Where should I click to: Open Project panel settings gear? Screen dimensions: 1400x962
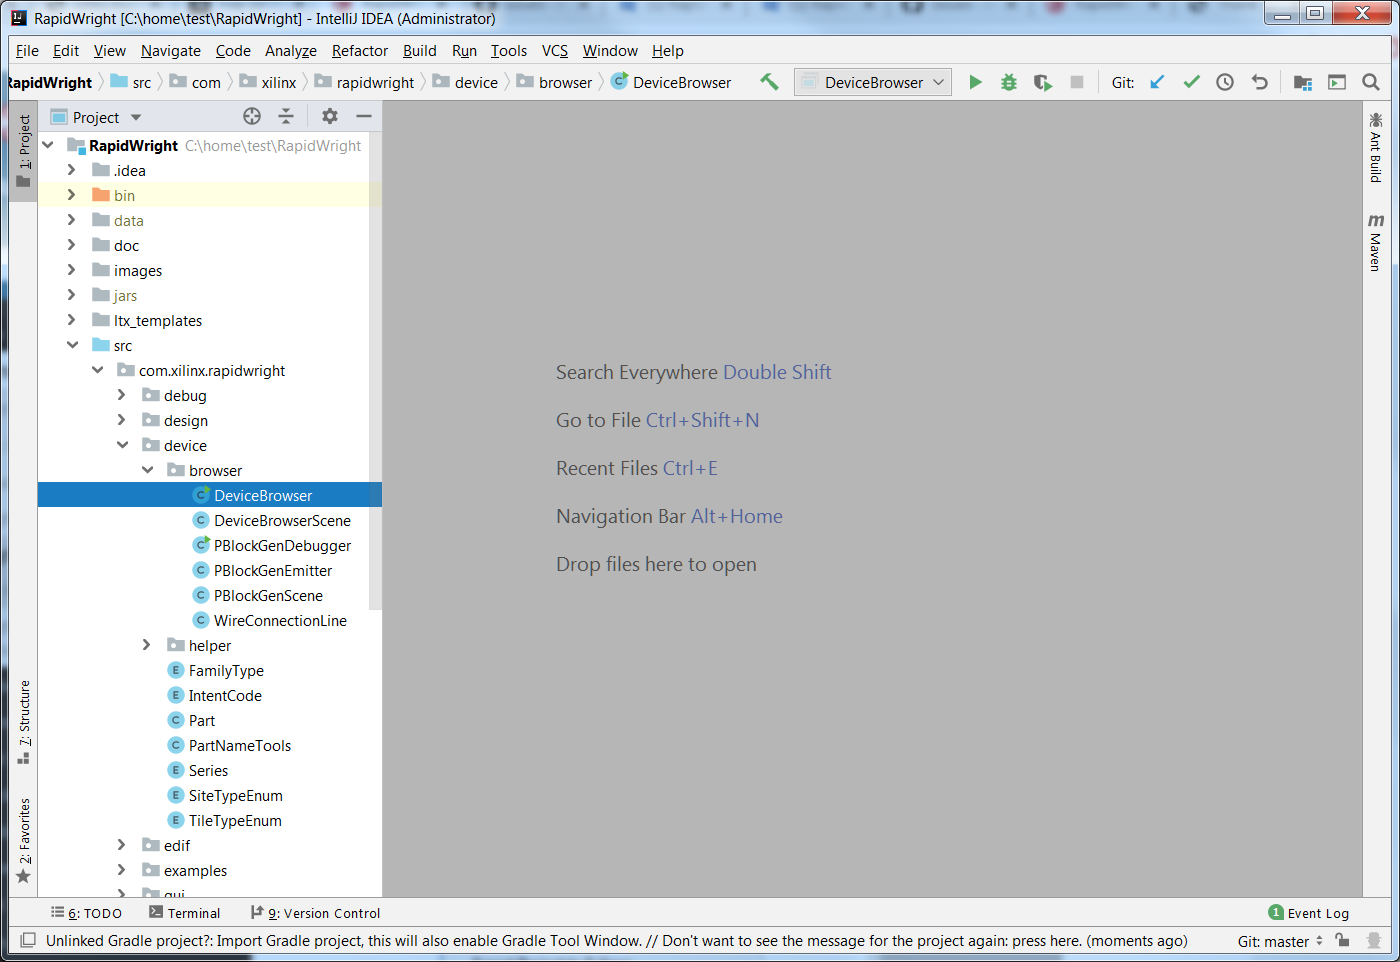329,116
